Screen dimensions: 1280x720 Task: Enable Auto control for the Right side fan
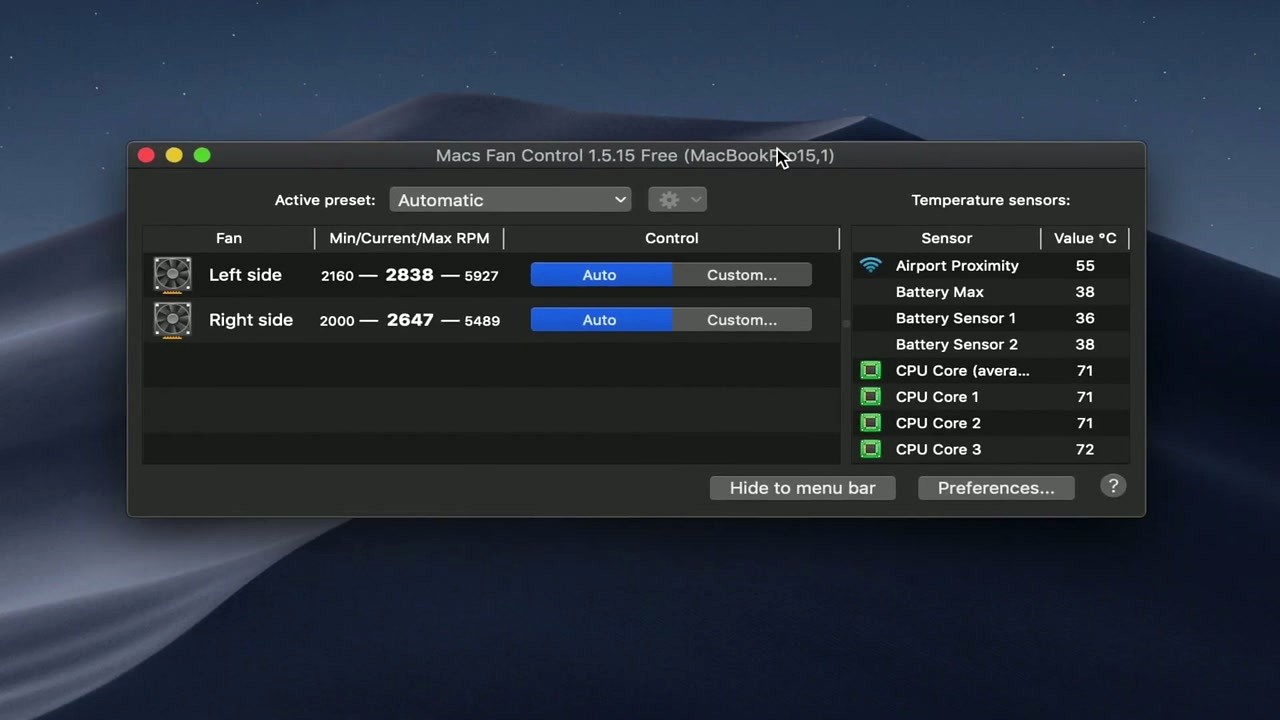coord(599,320)
